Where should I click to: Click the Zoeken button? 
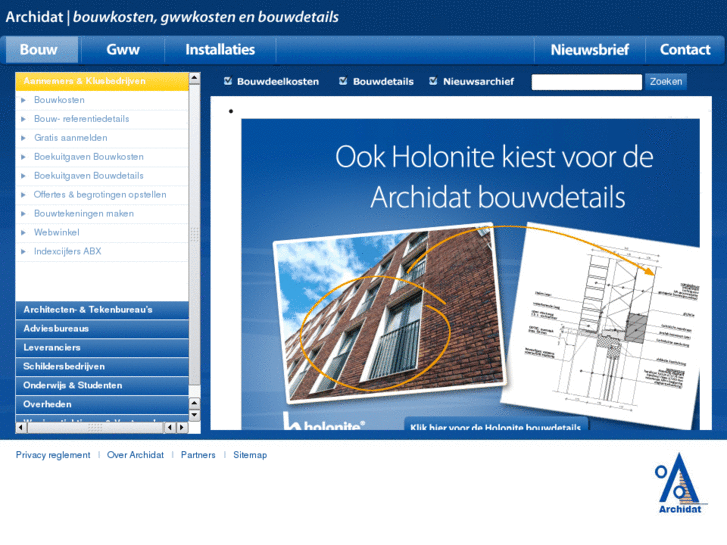coord(666,82)
